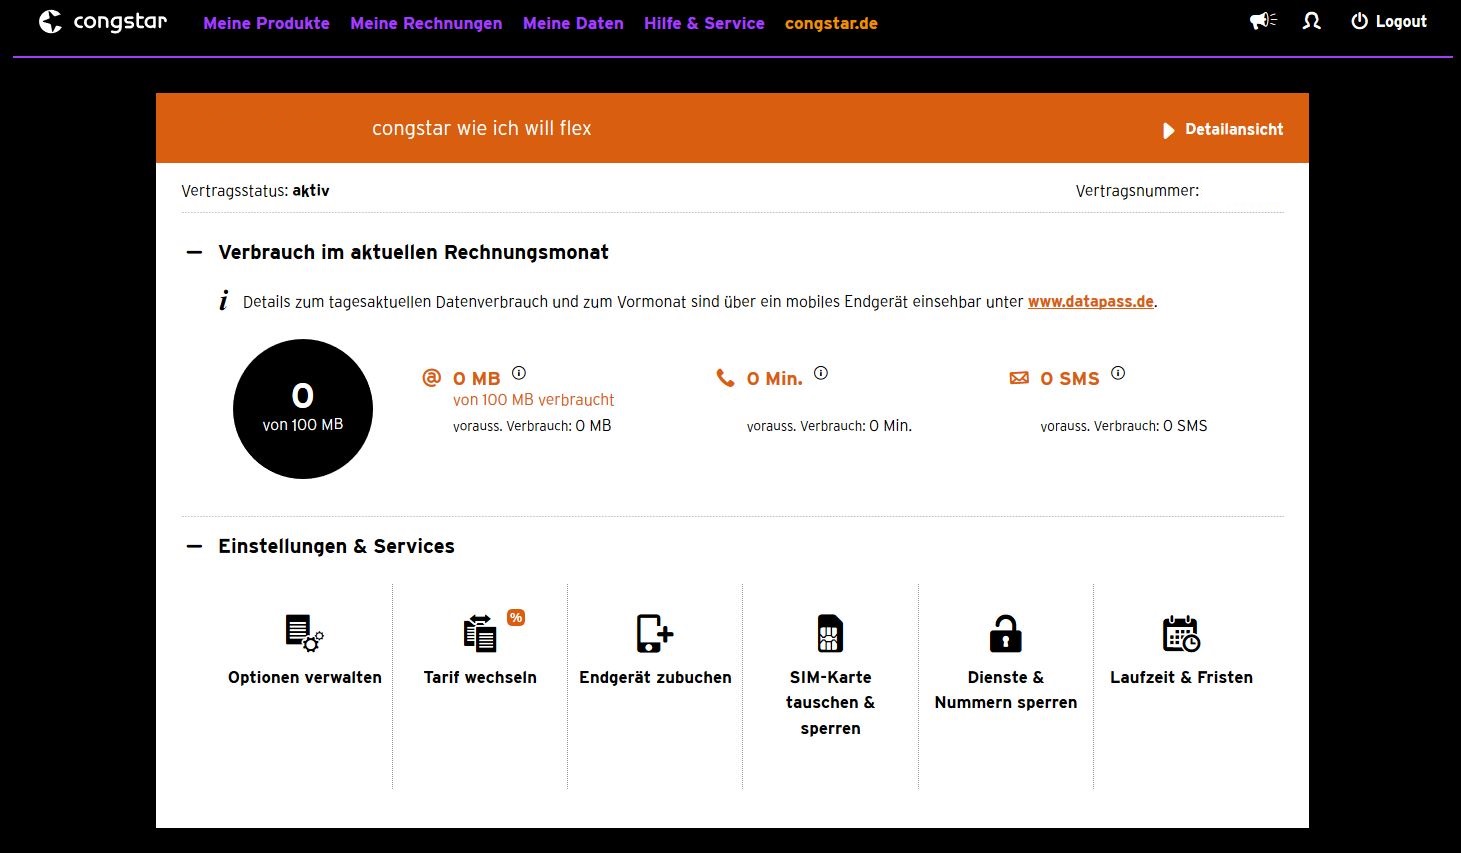Select the SIM-Karte tauschen & sperren icon
1461x853 pixels.
[x=830, y=633]
